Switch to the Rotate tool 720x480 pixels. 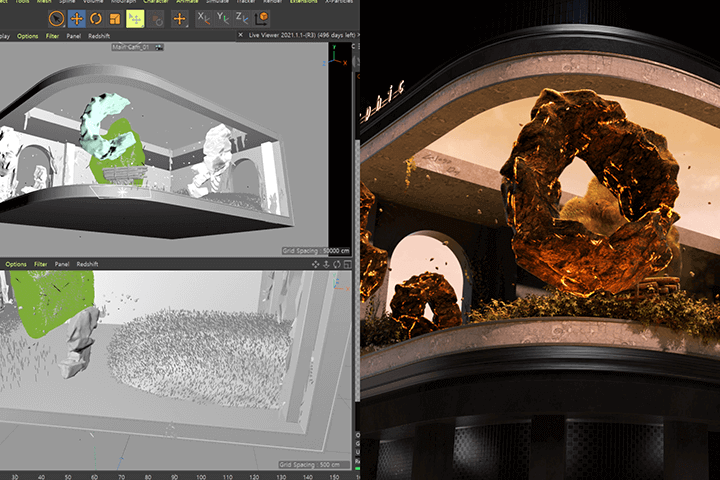tap(96, 18)
